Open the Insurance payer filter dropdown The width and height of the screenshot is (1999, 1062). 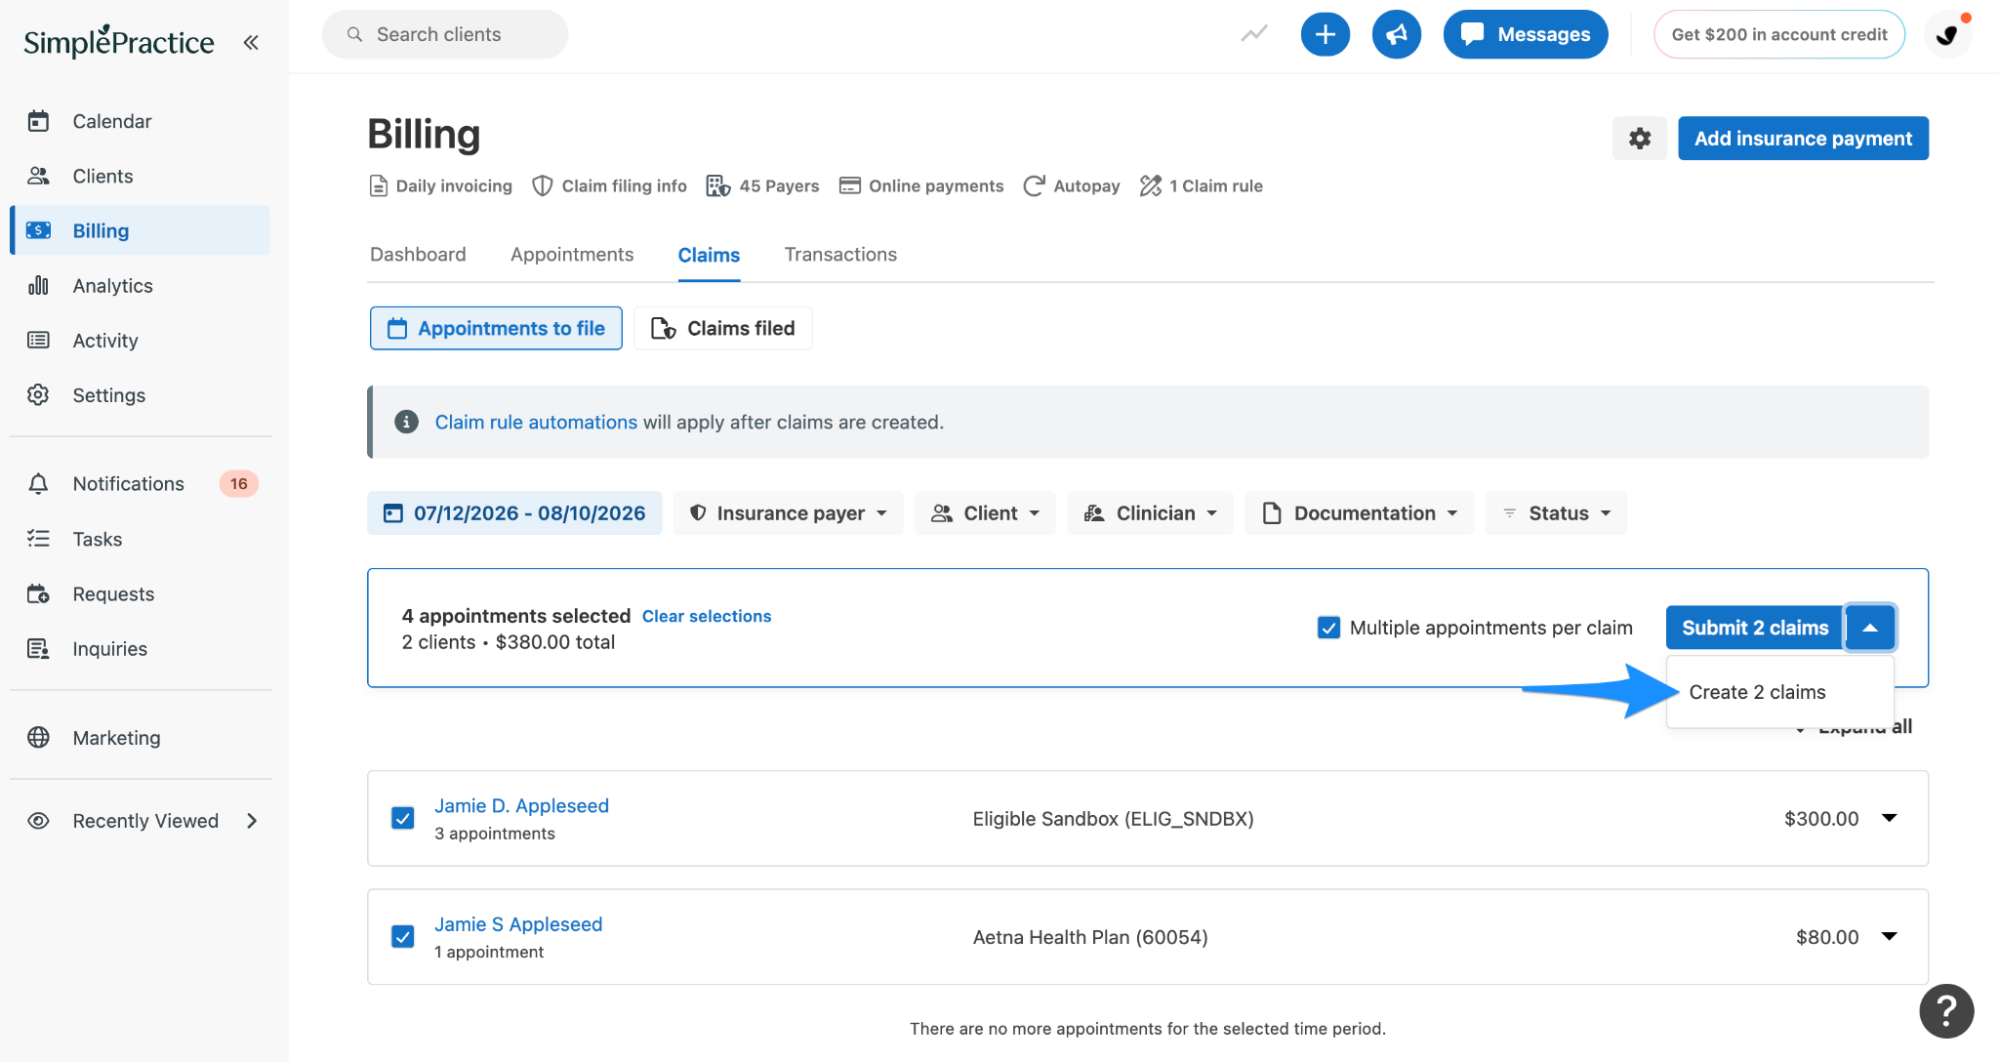788,513
